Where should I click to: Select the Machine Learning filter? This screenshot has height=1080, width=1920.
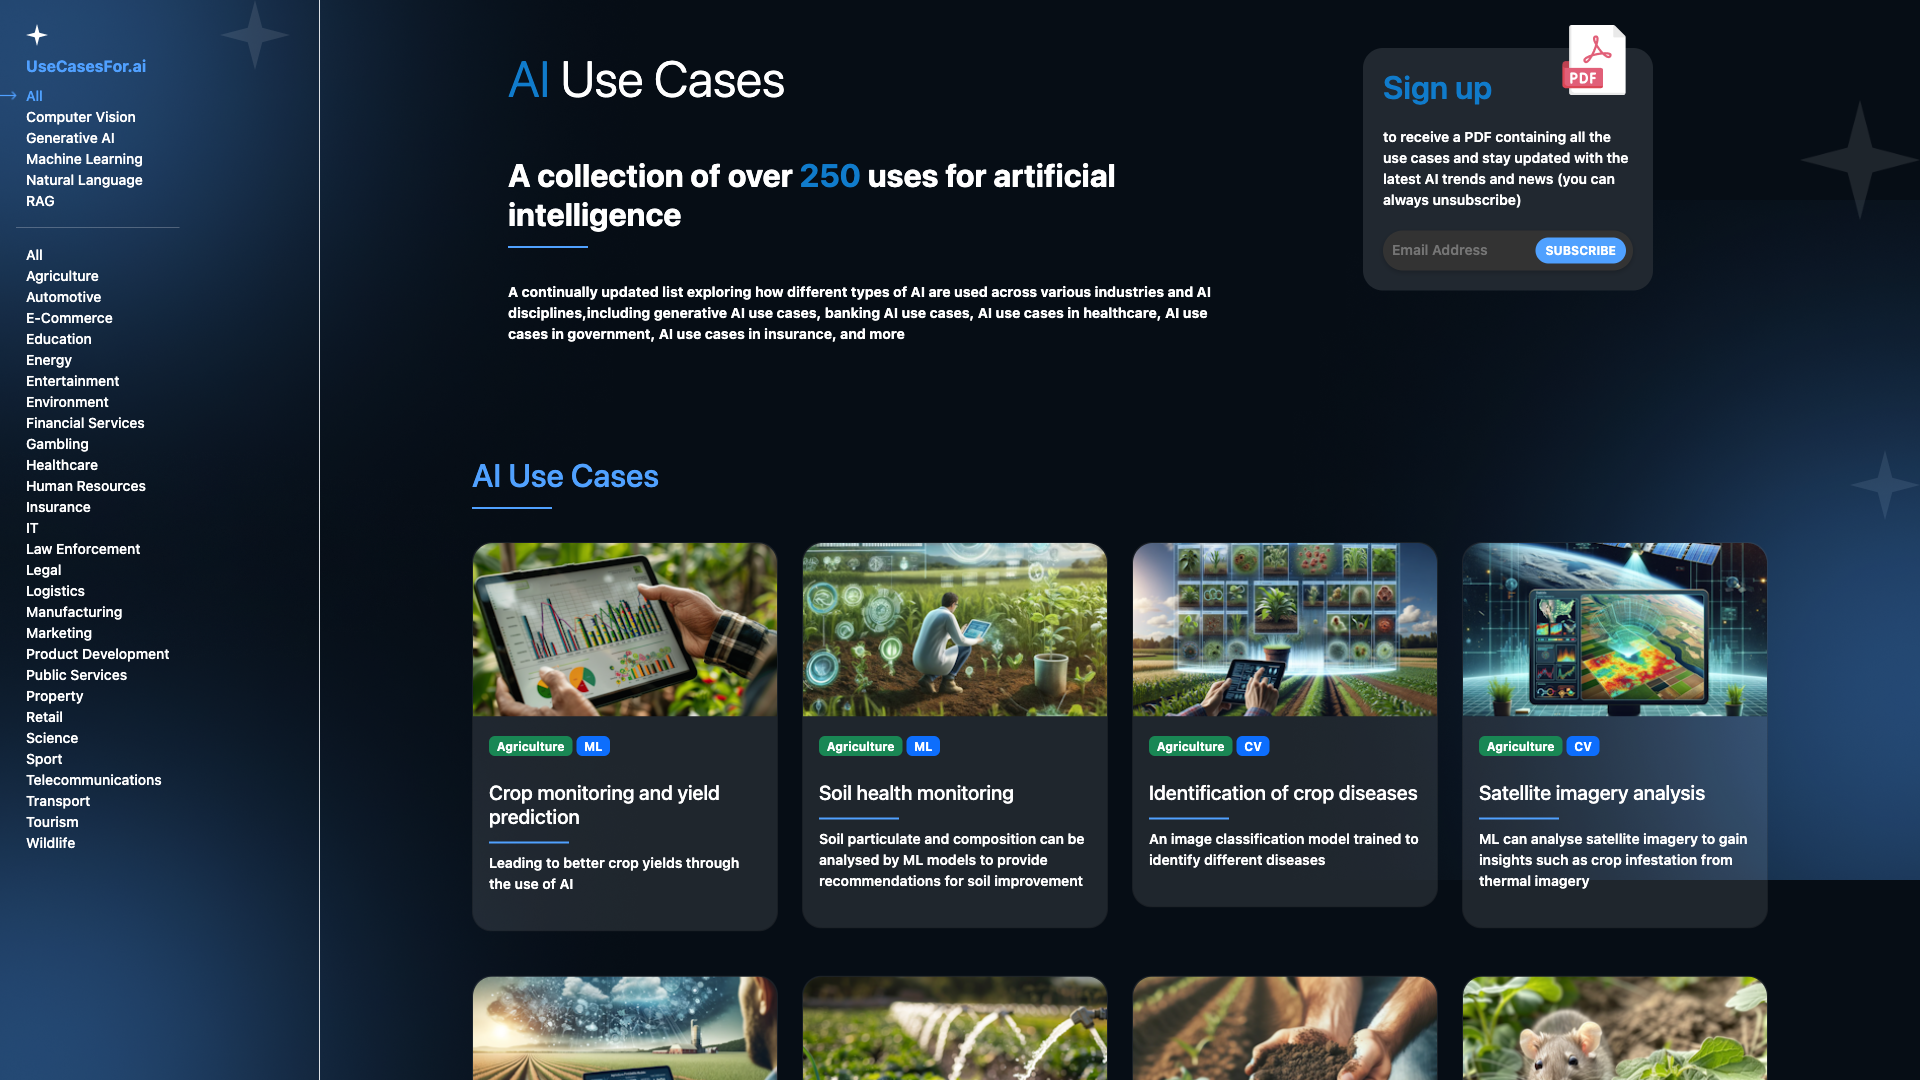(83, 158)
